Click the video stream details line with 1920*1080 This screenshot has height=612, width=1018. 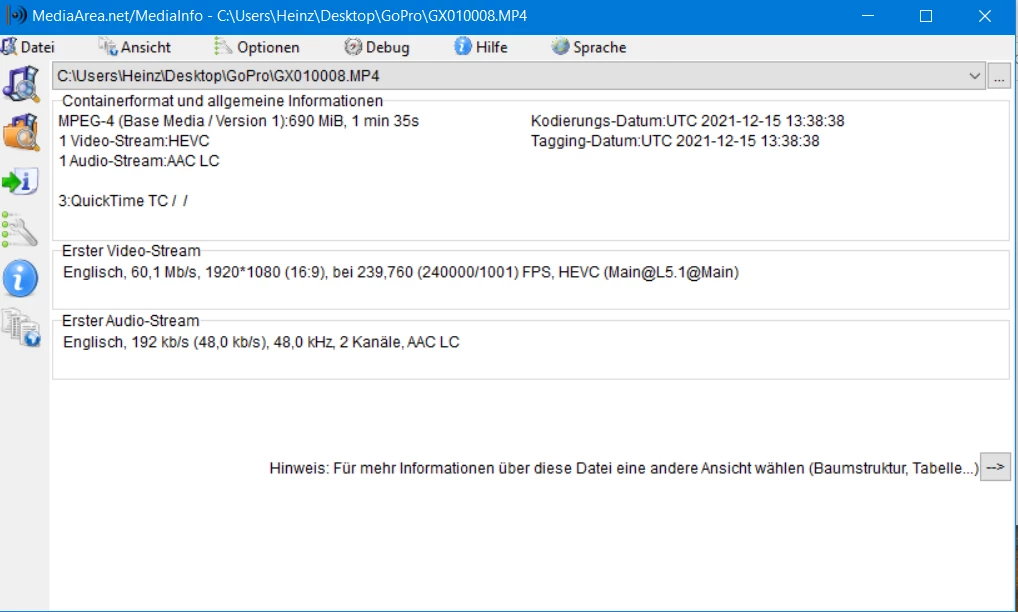401,272
